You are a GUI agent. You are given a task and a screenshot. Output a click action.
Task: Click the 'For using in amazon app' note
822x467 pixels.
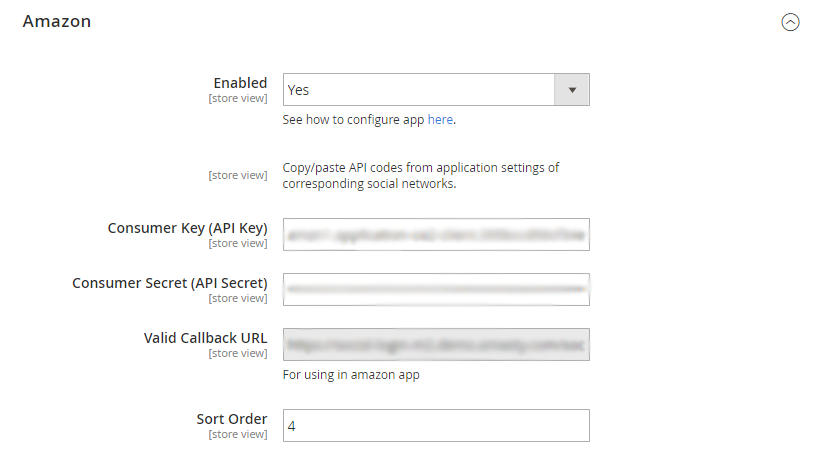(351, 375)
